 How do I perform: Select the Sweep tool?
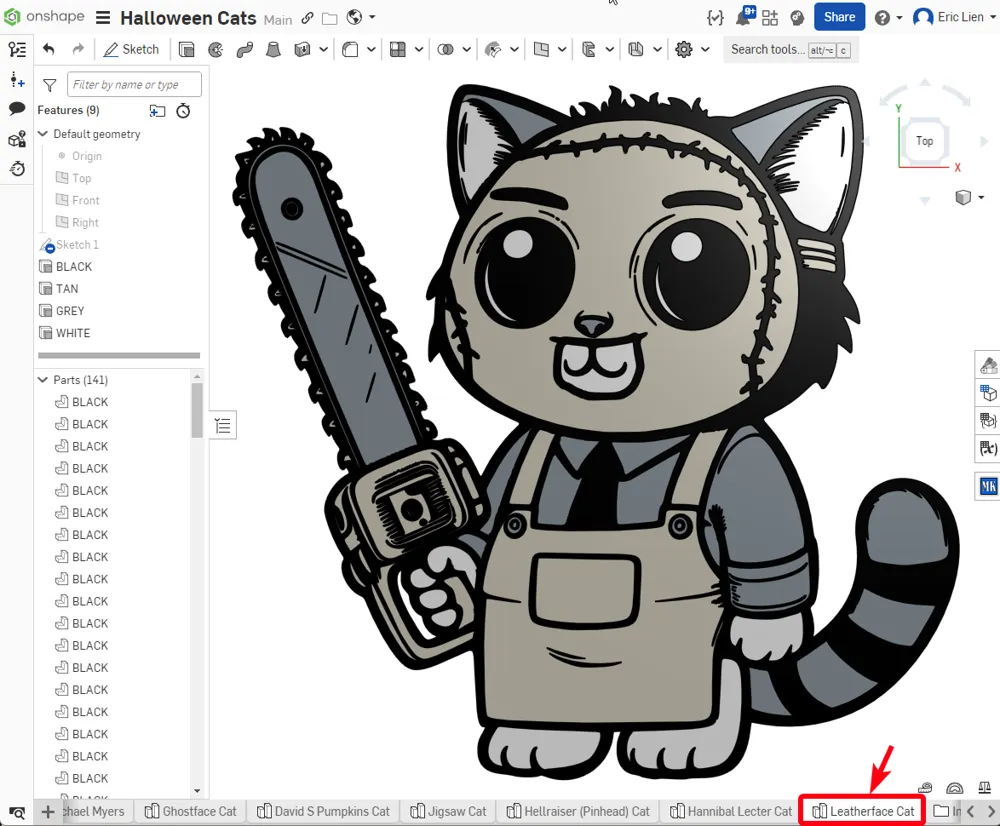[244, 49]
